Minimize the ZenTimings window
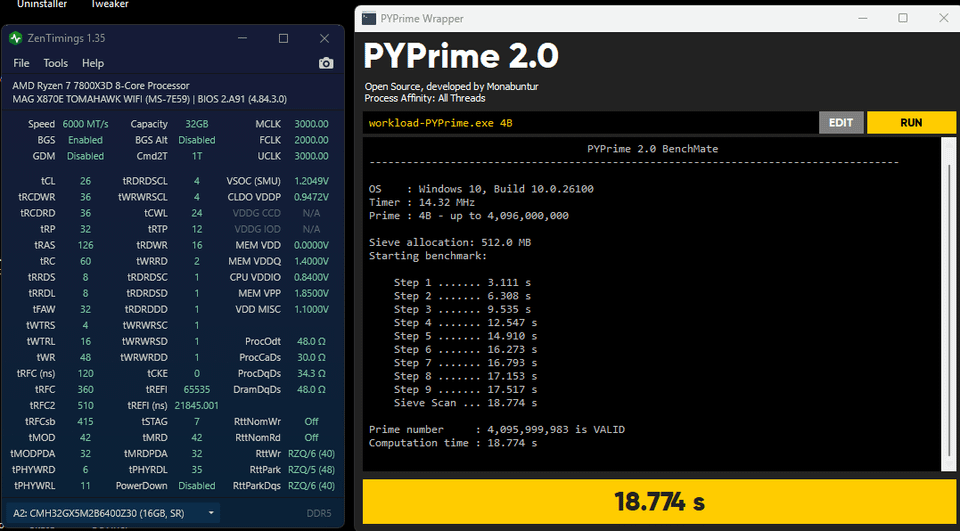960x531 pixels. click(242, 38)
